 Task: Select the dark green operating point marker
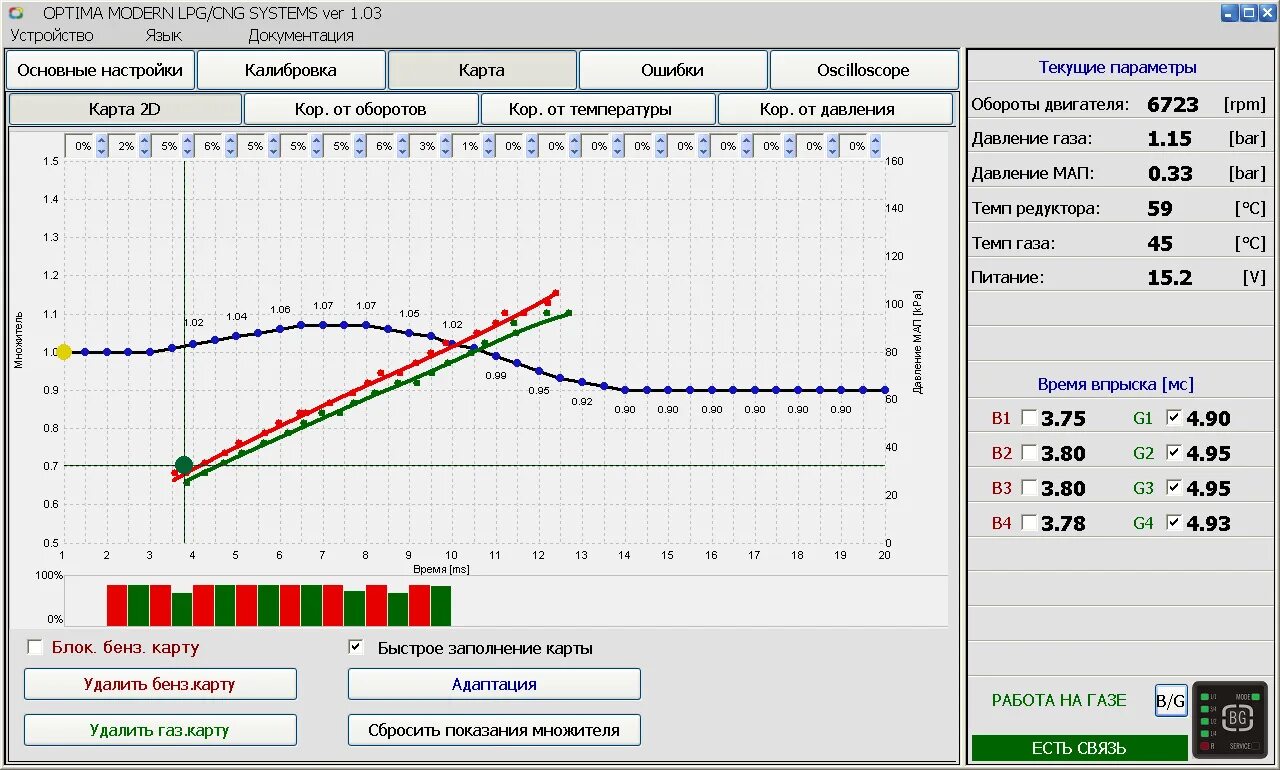pos(184,465)
